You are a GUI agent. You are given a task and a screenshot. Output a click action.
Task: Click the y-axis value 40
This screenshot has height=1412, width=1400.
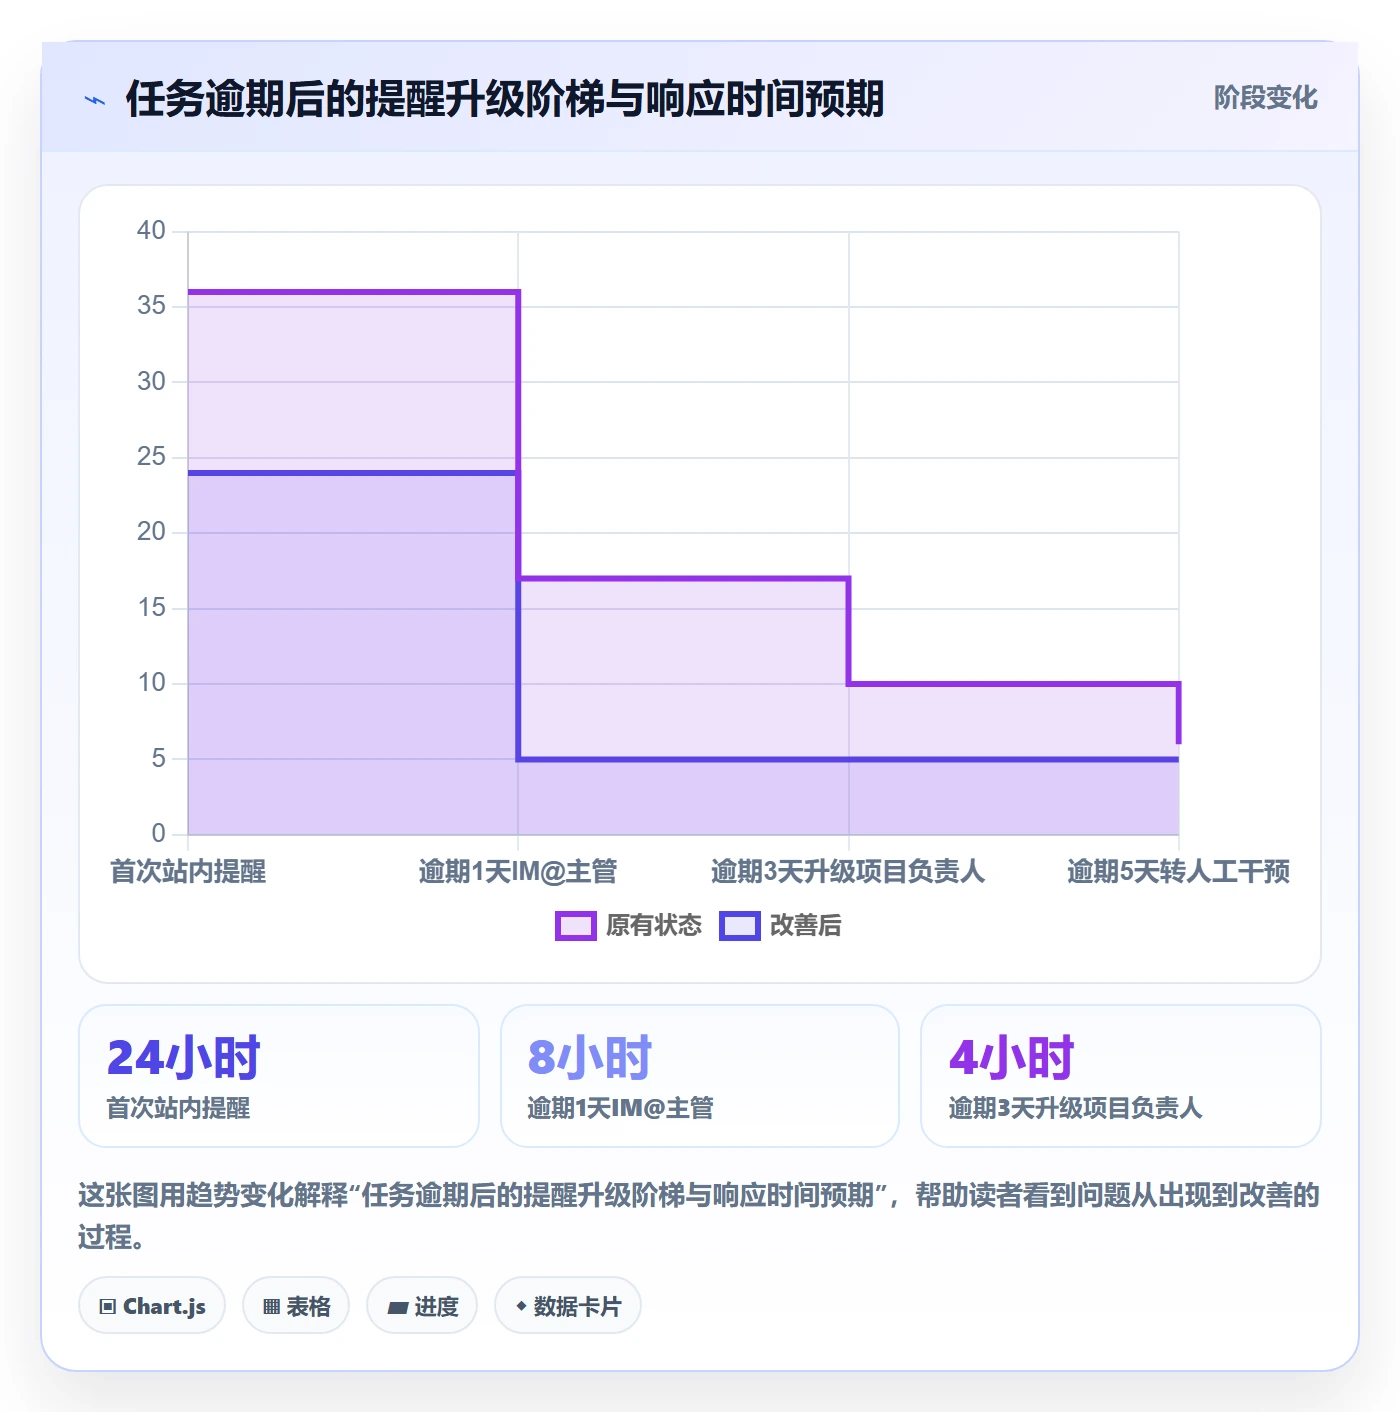[151, 231]
